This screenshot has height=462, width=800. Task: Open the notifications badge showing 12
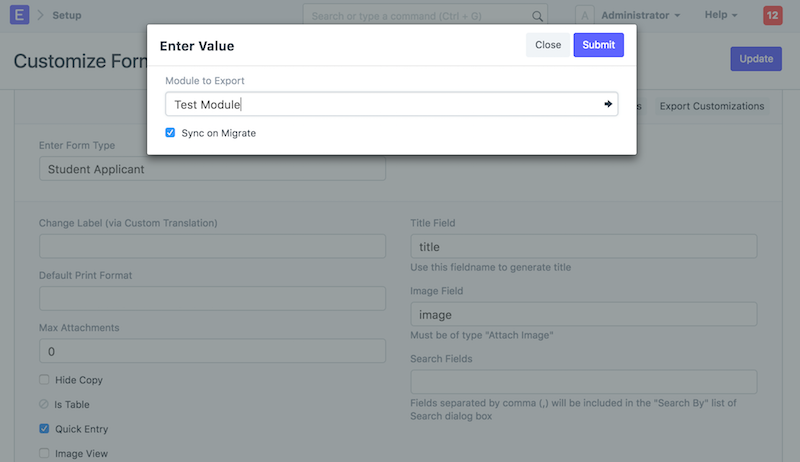772,15
